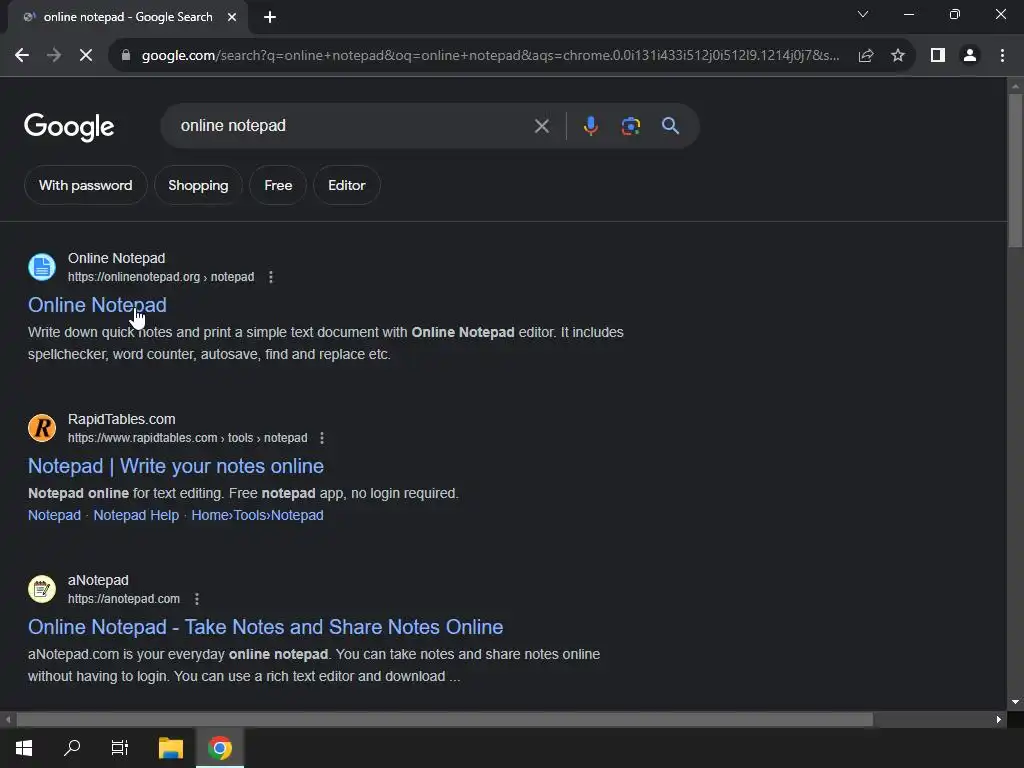Open more options for RapidTables result
The width and height of the screenshot is (1024, 768).
coord(322,438)
